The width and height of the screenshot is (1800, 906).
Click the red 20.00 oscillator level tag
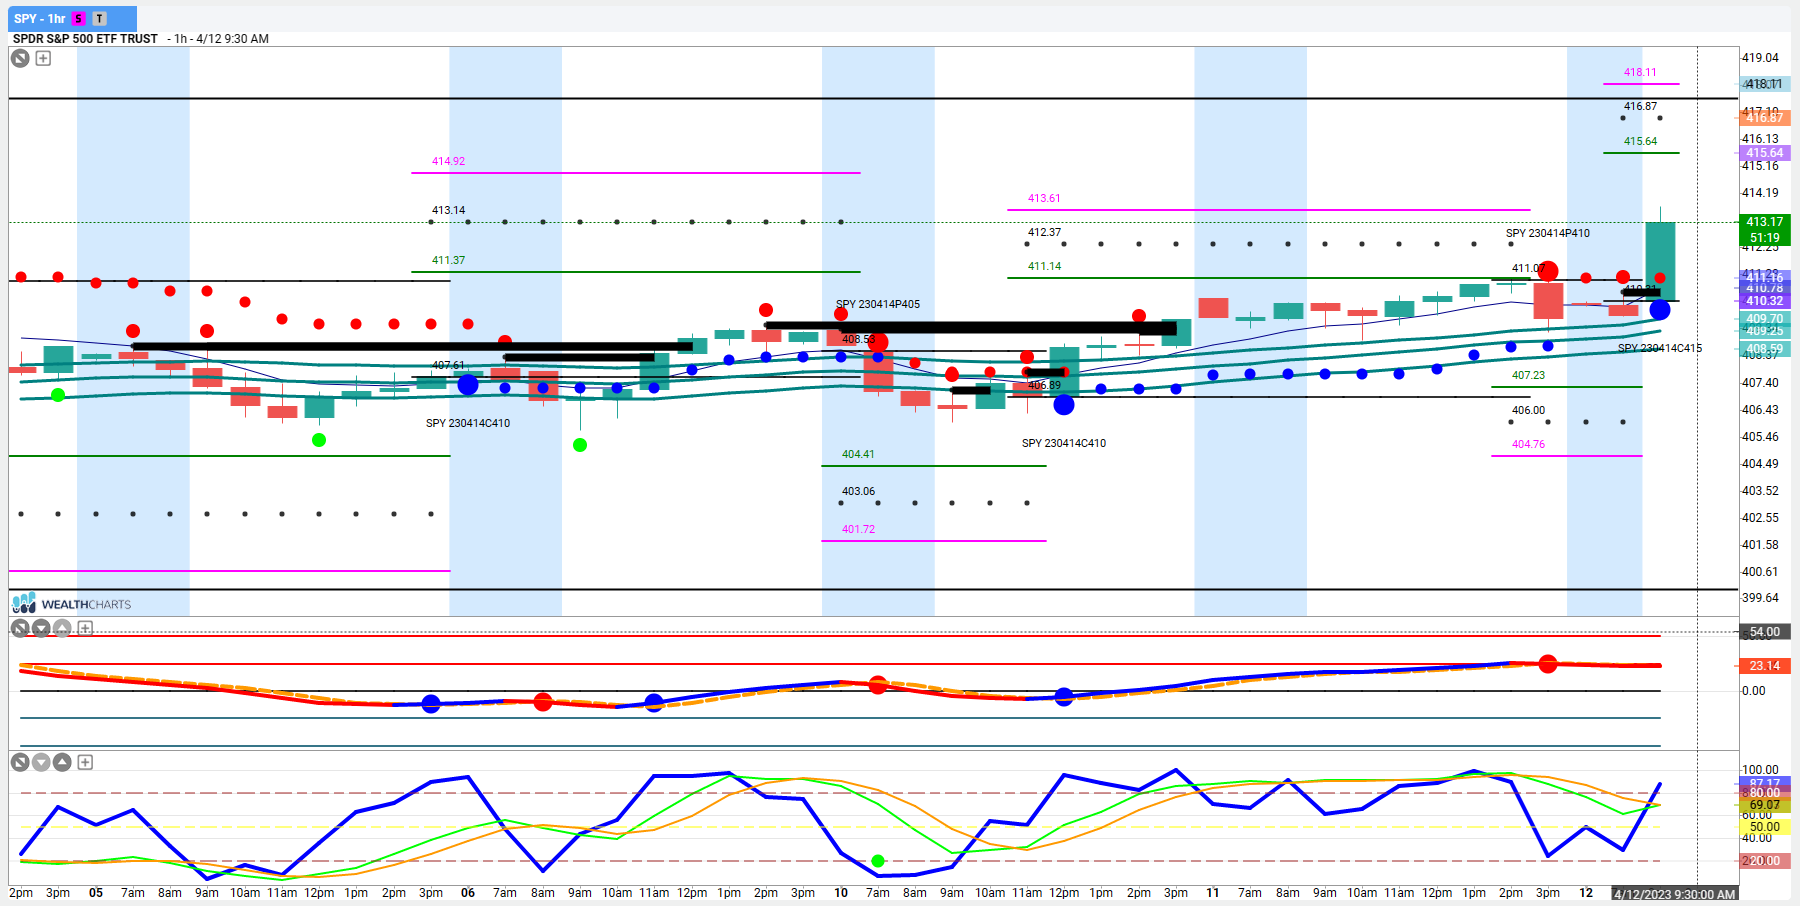click(x=1765, y=861)
